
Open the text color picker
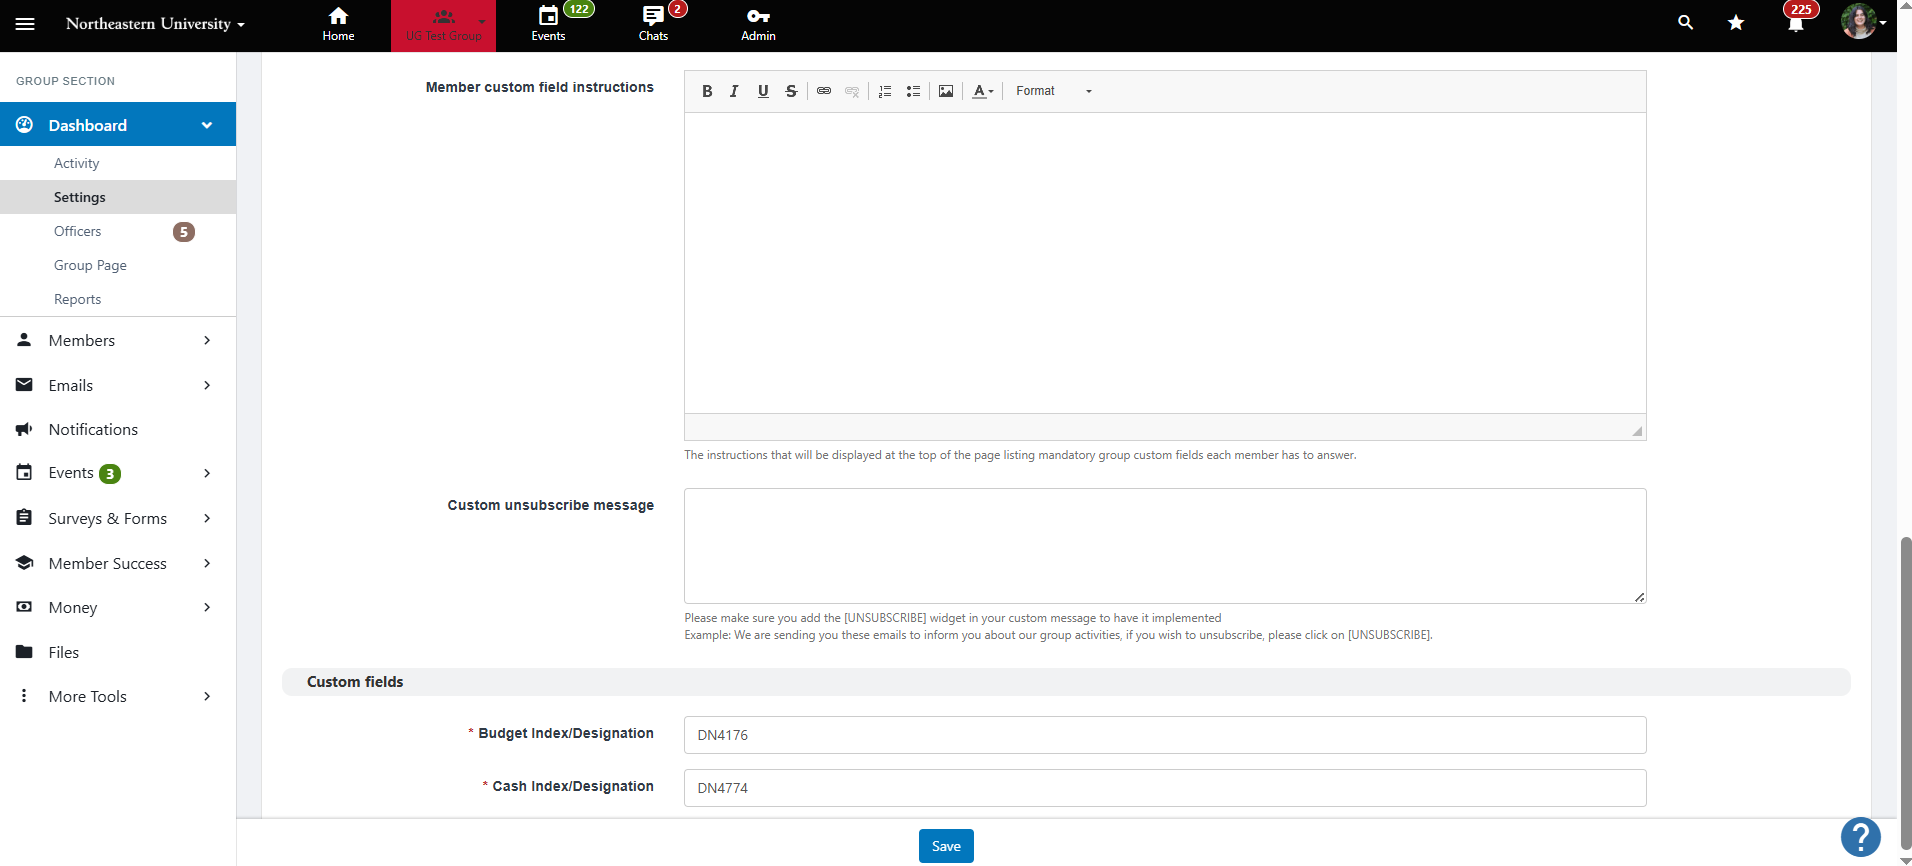click(983, 91)
